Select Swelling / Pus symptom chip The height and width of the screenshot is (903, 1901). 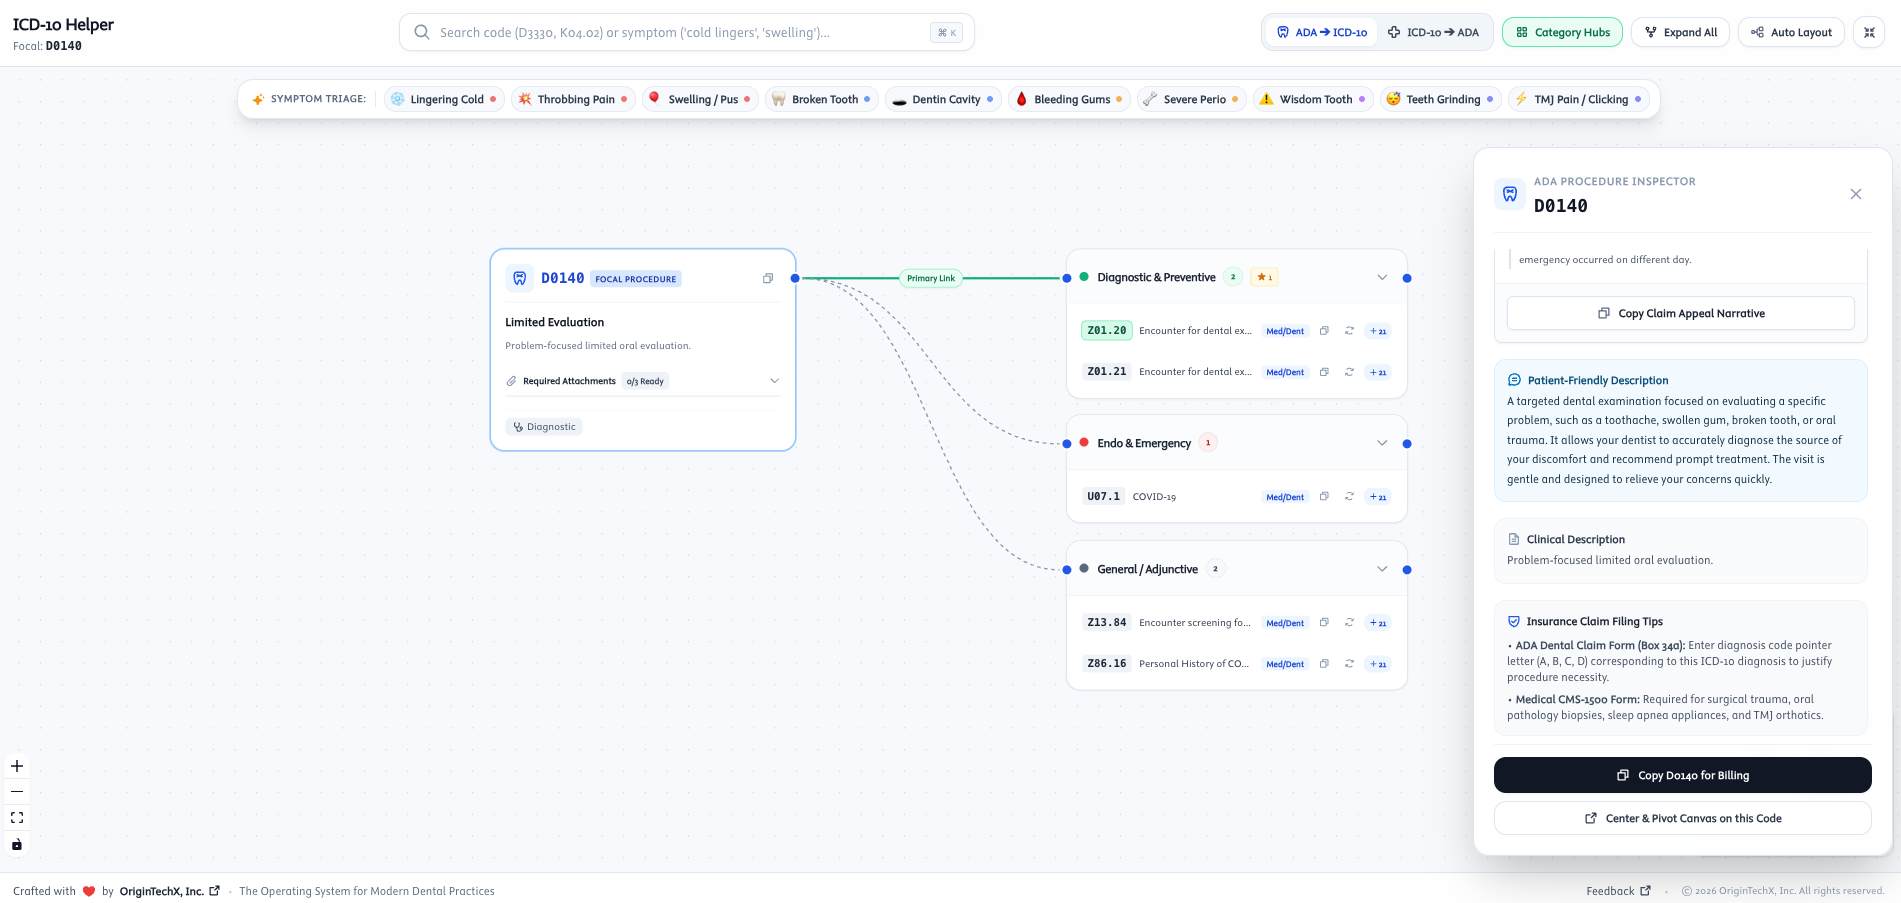coord(700,99)
